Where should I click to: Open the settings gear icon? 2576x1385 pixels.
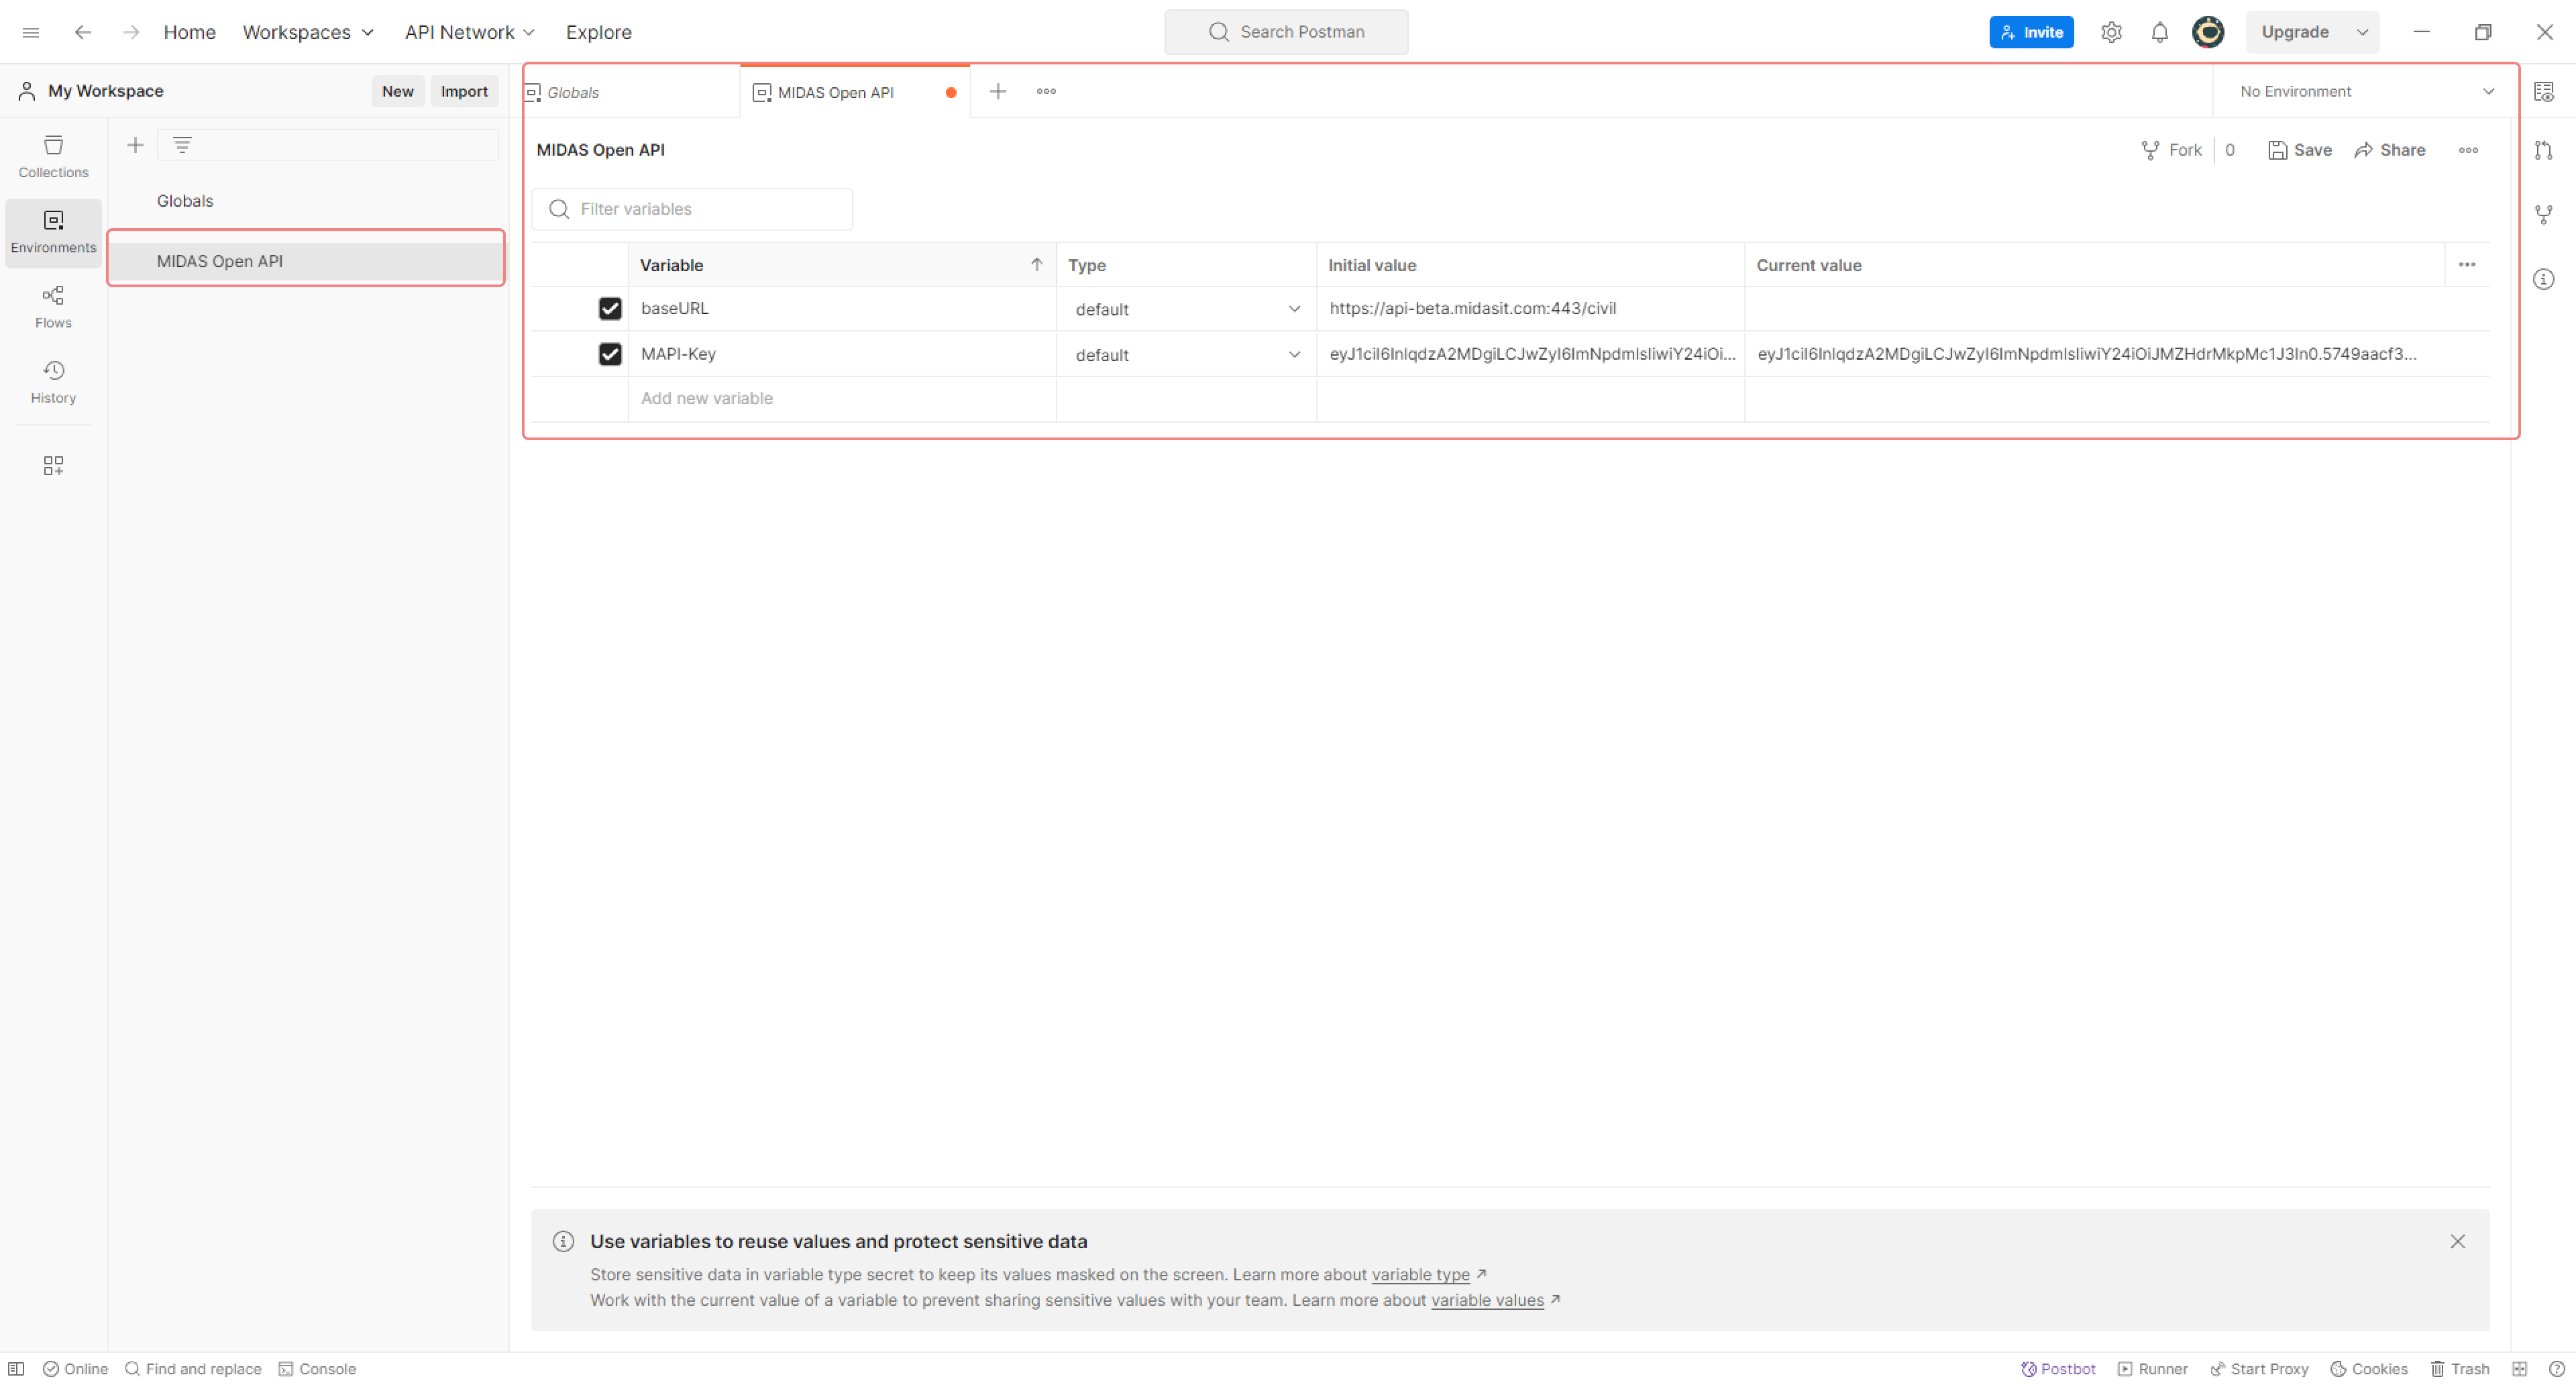click(x=2111, y=32)
